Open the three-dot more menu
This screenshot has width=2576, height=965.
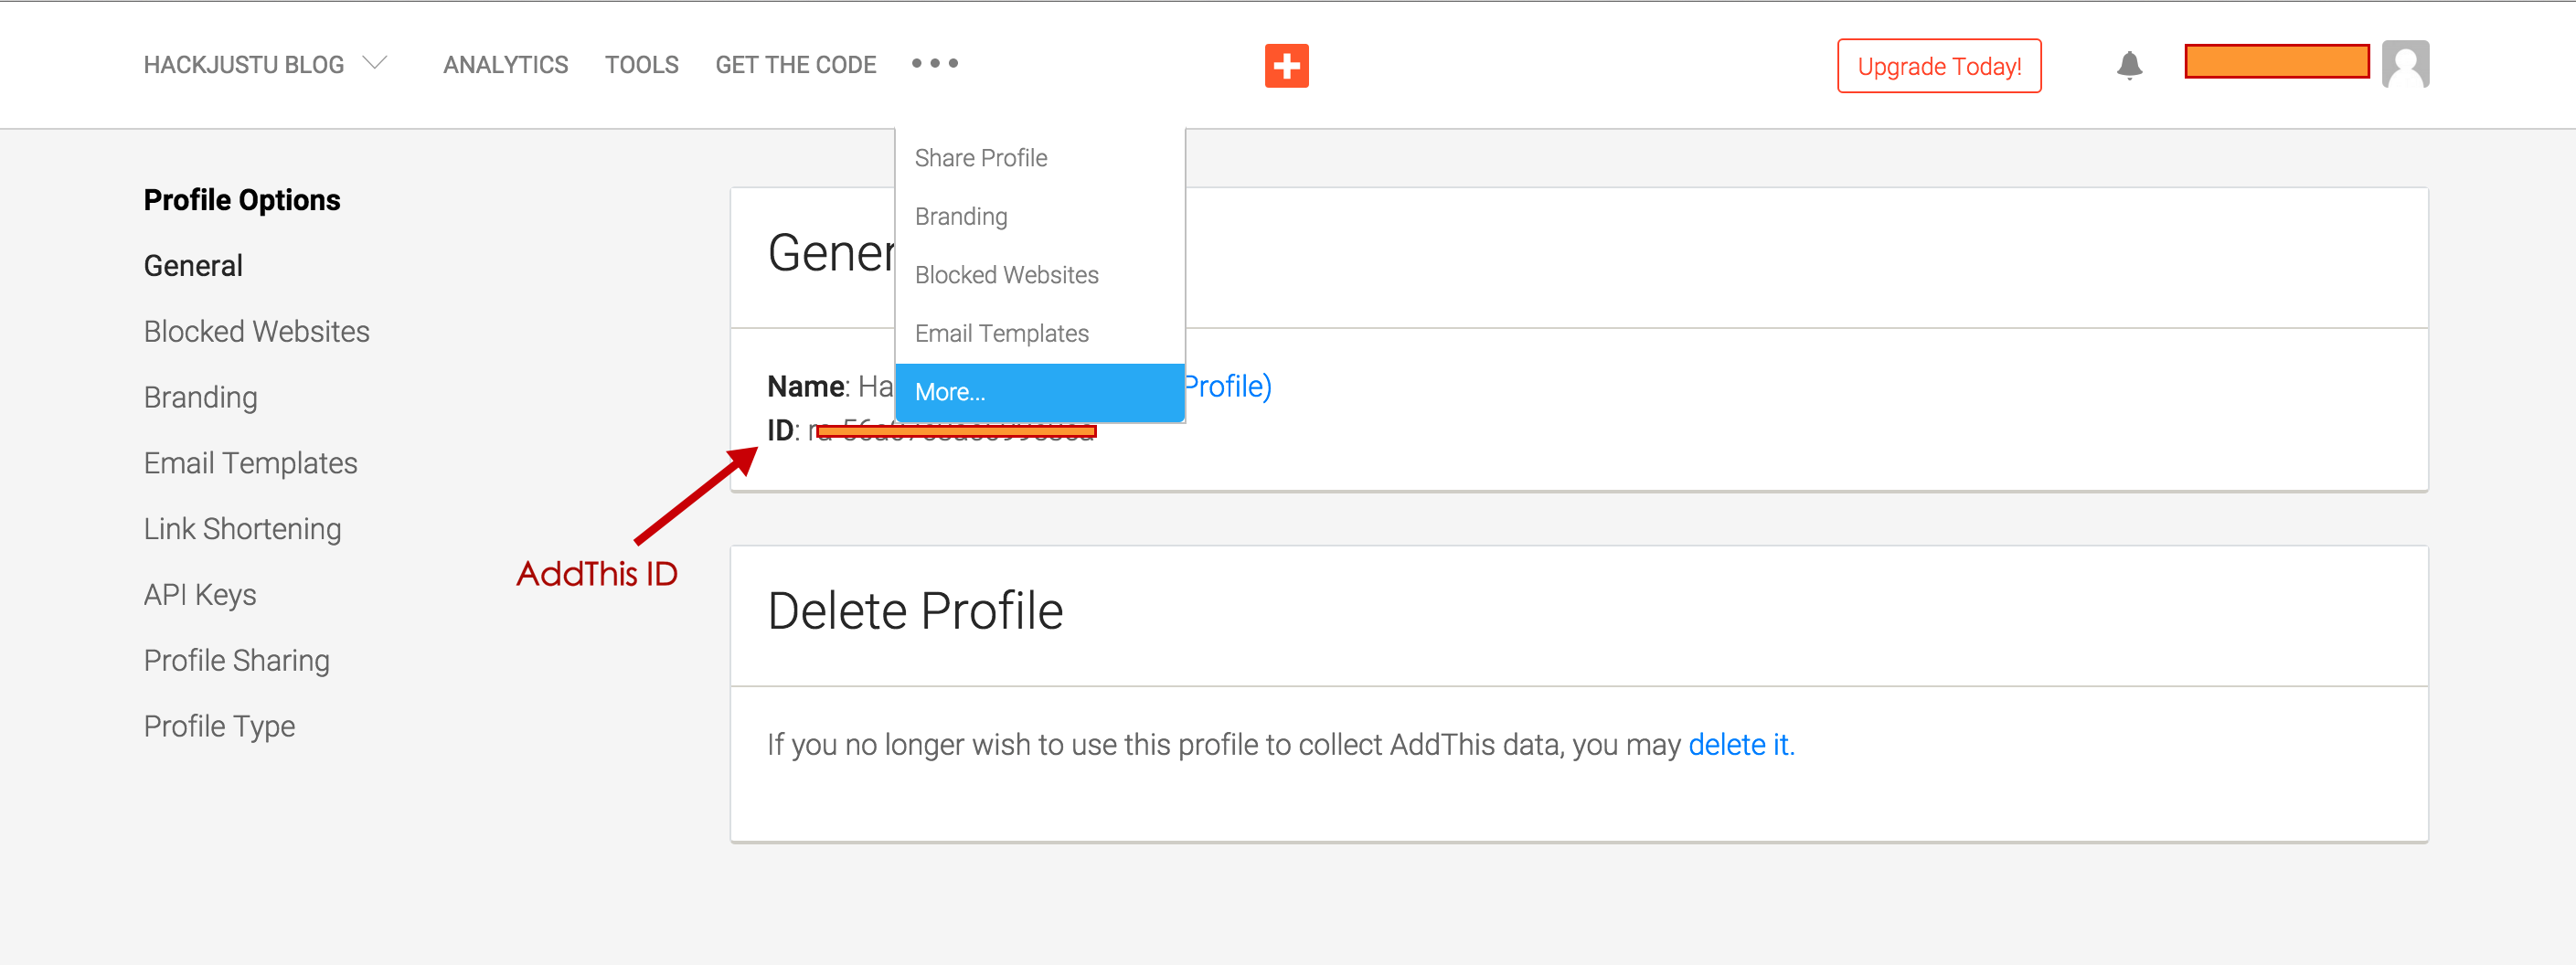pos(934,64)
